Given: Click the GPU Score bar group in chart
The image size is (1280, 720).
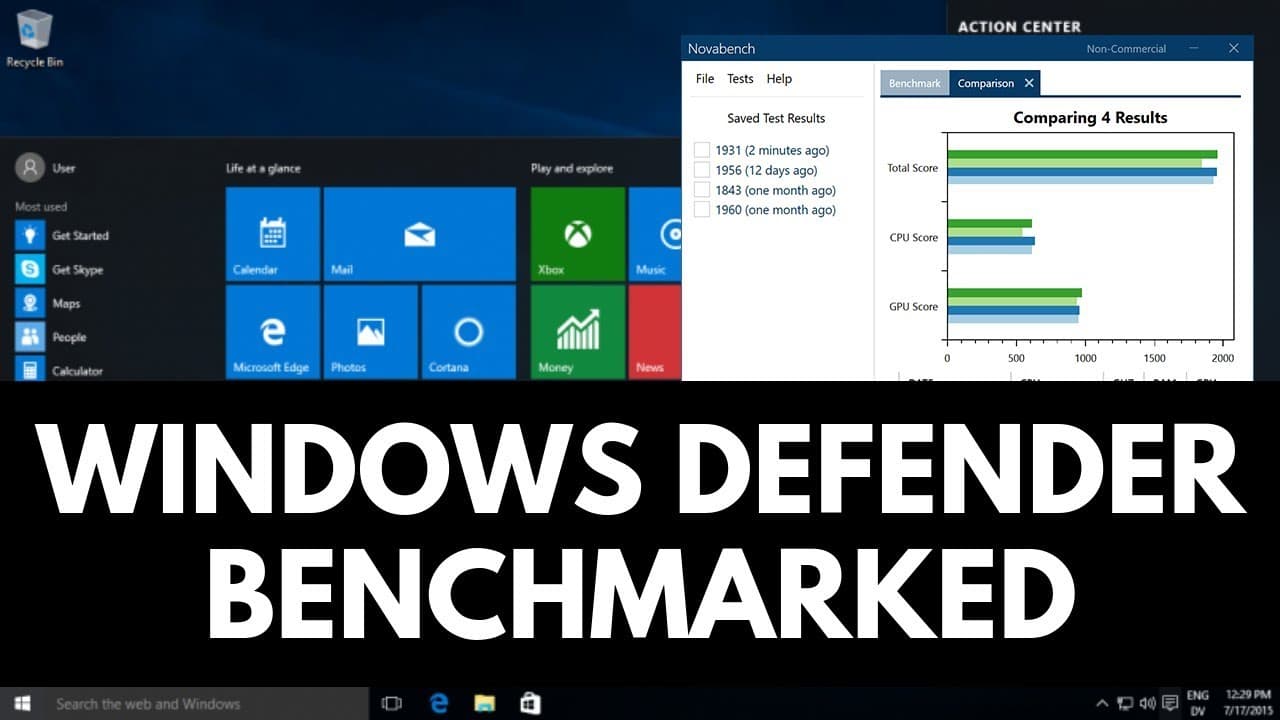Looking at the screenshot, I should (x=1015, y=306).
